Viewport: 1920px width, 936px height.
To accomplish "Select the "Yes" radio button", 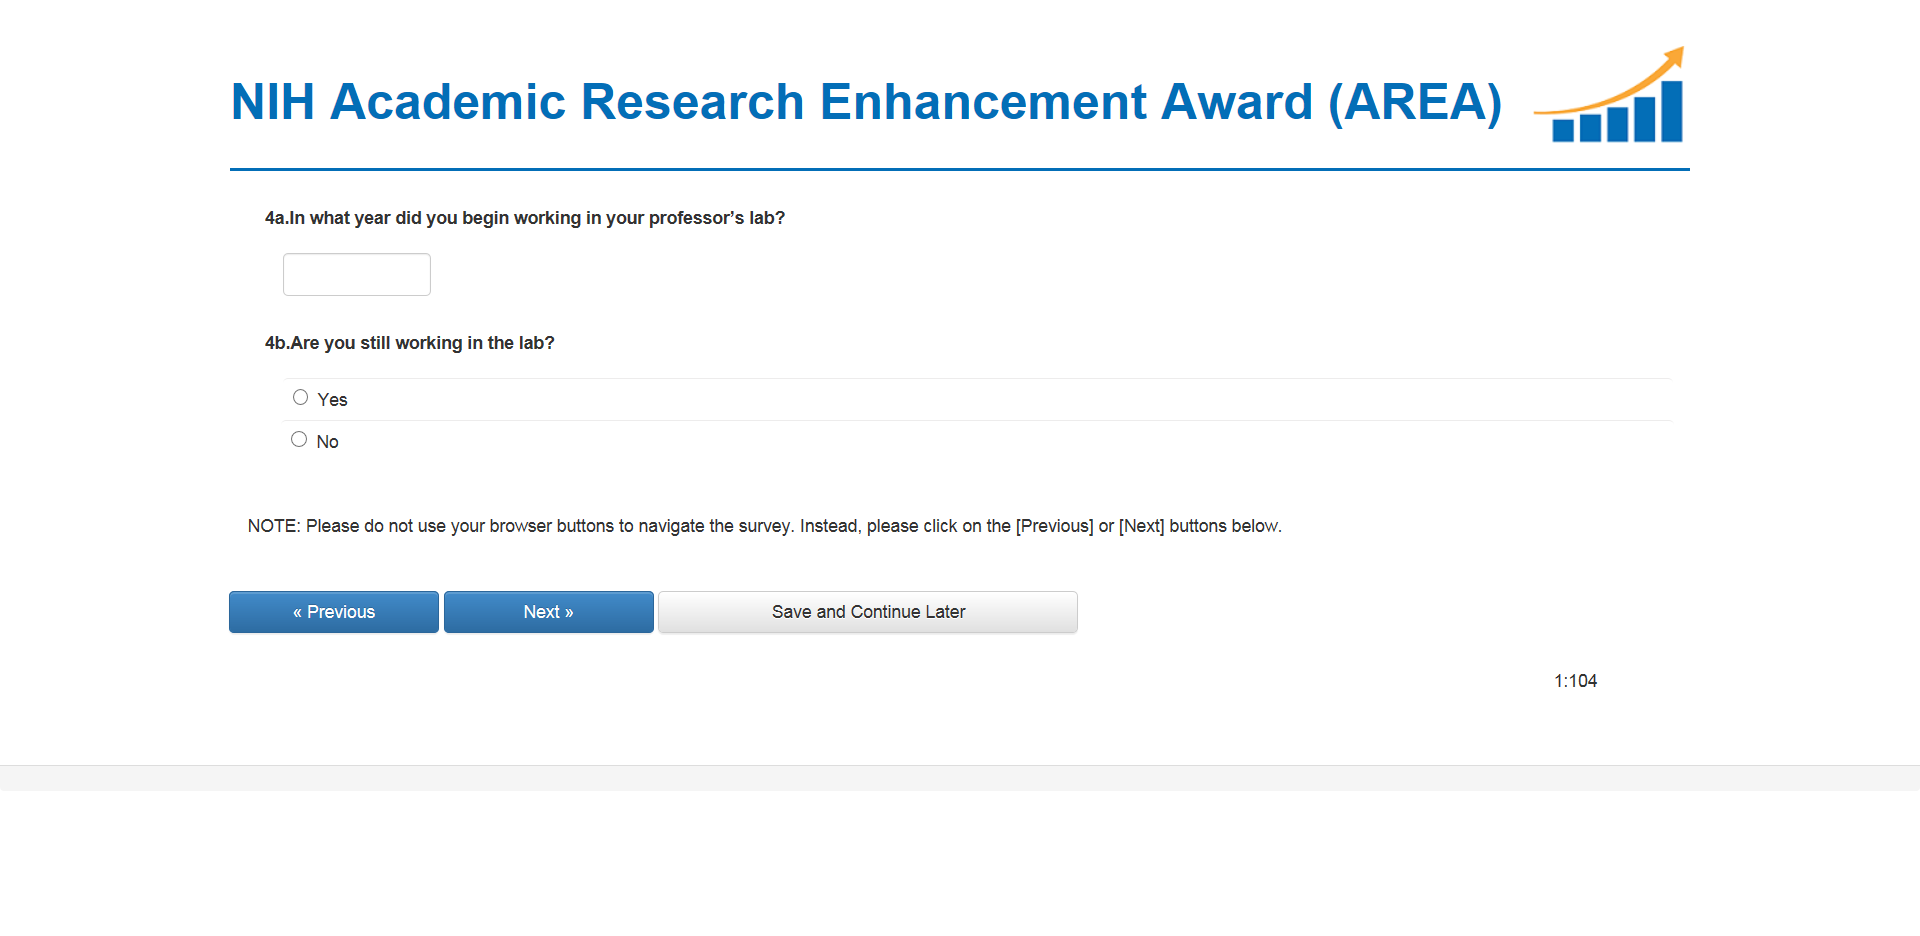I will point(300,398).
